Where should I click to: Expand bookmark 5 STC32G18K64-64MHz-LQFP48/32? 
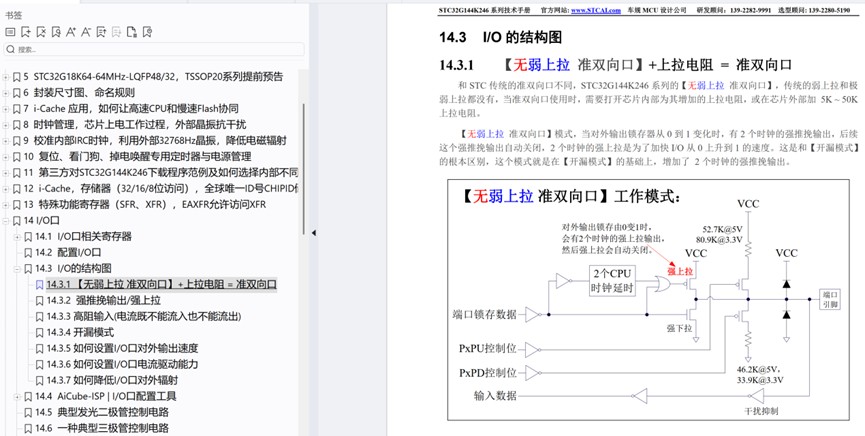(6, 77)
